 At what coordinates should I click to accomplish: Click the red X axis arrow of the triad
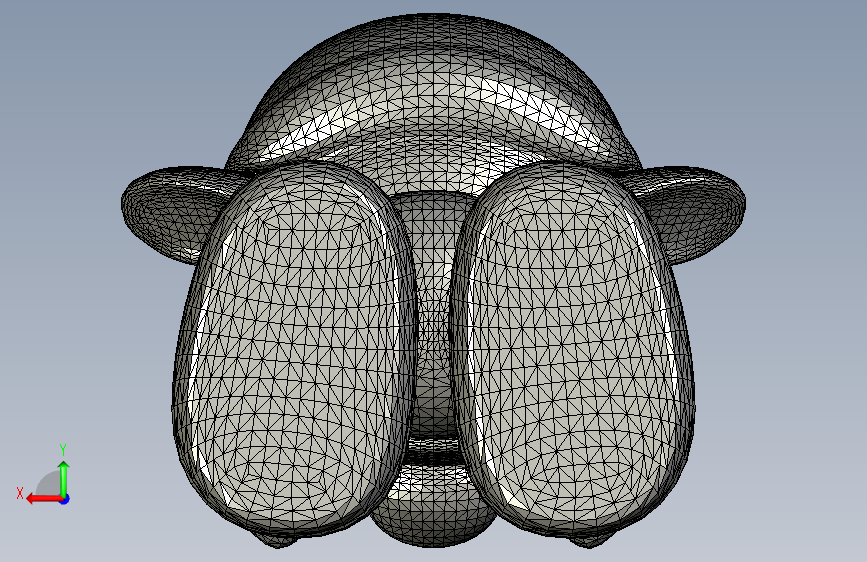point(43,499)
